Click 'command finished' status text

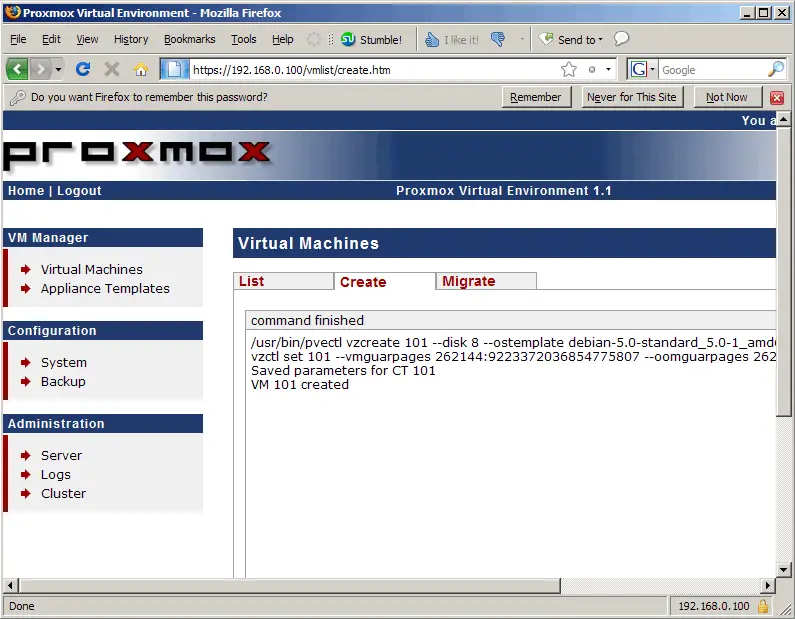[307, 320]
